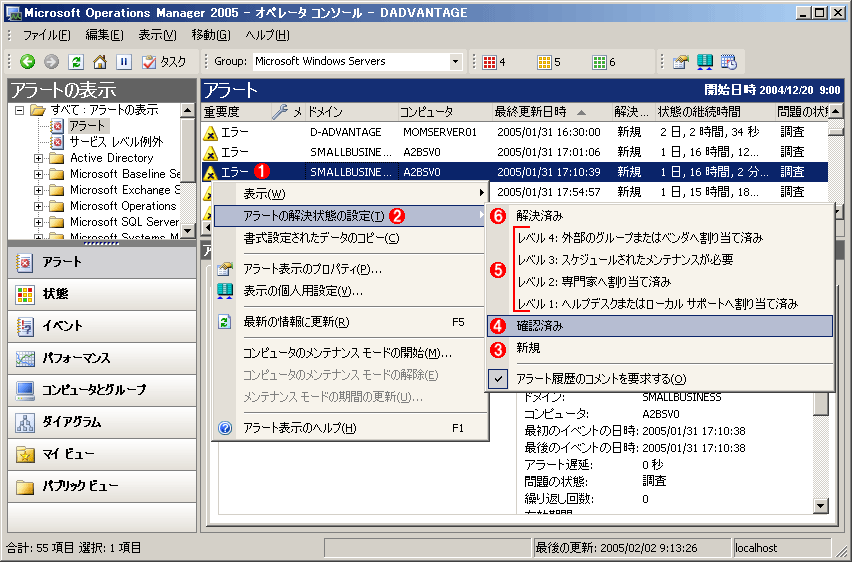The image size is (852, 562).
Task: Click the detail pane scrollbar down arrow
Action: tap(820, 506)
